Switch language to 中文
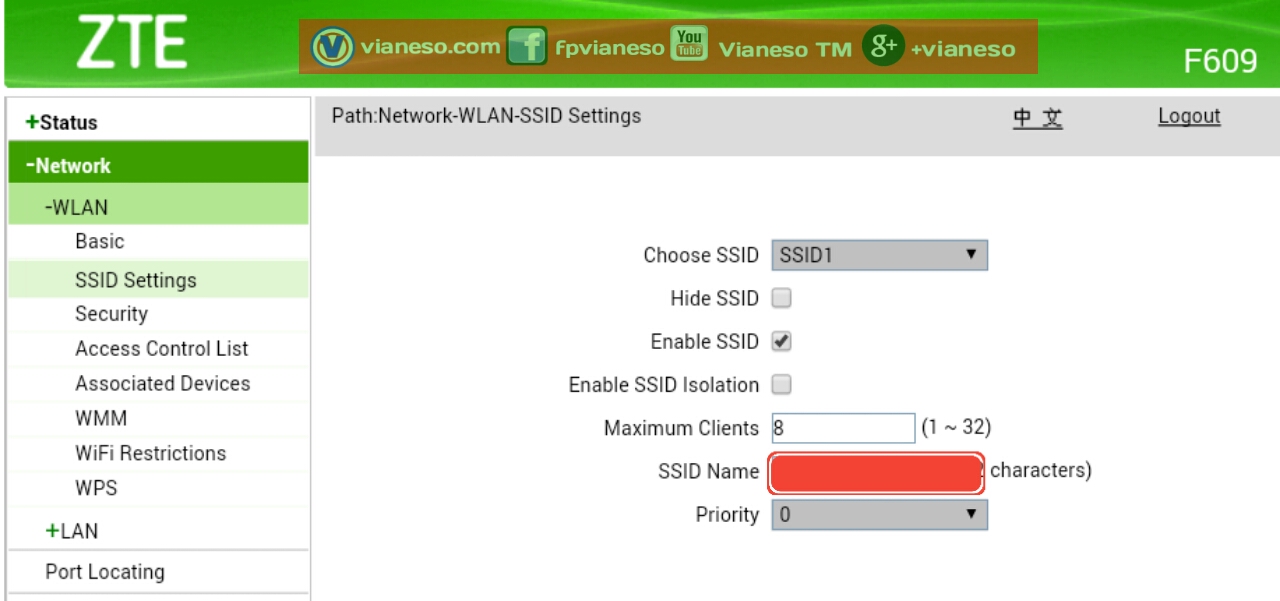This screenshot has width=1280, height=601. [x=1038, y=115]
